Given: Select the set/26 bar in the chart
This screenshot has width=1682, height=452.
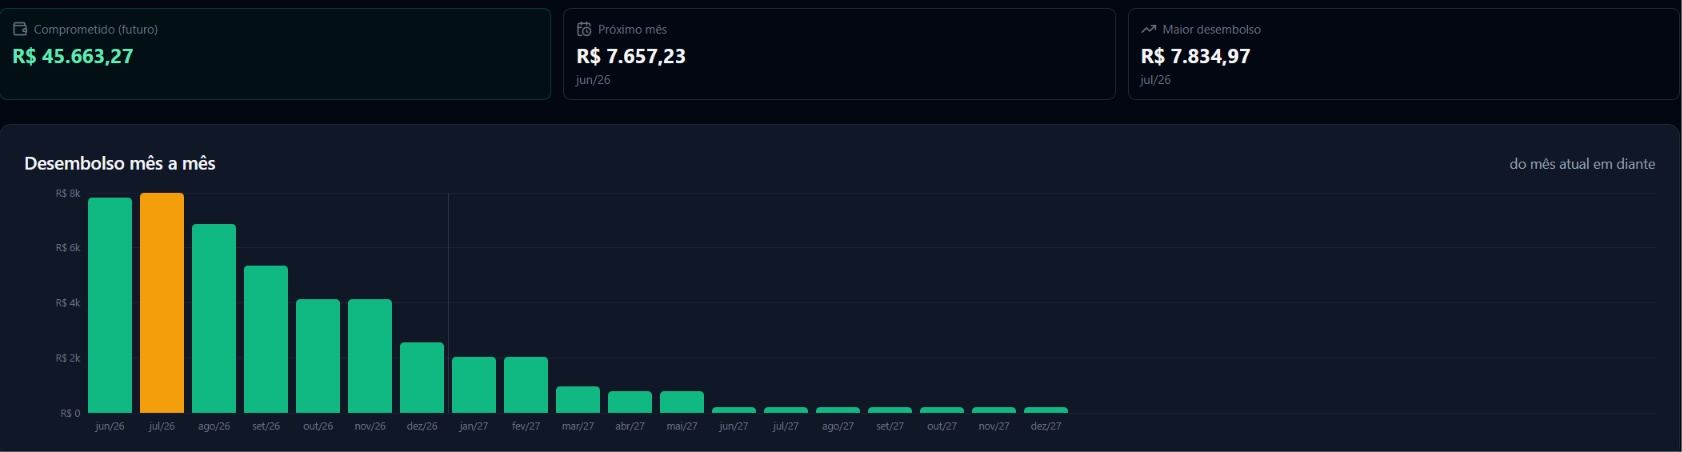Looking at the screenshot, I should [x=266, y=339].
